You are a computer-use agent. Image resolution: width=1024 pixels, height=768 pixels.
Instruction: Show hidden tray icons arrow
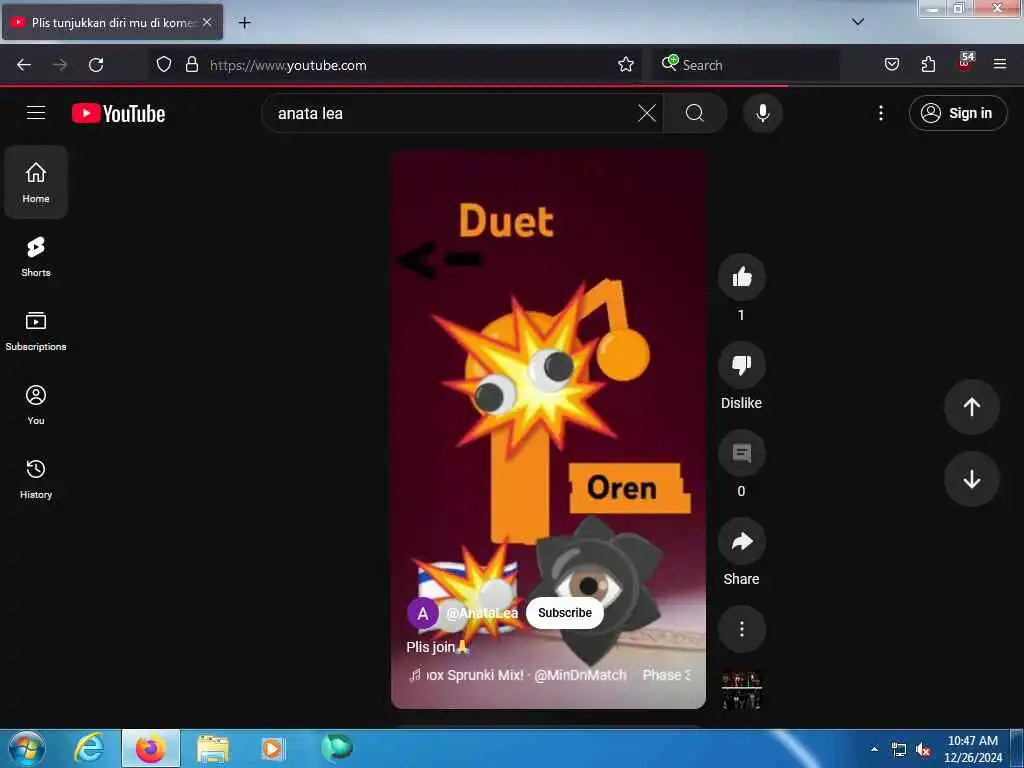pyautogui.click(x=874, y=749)
